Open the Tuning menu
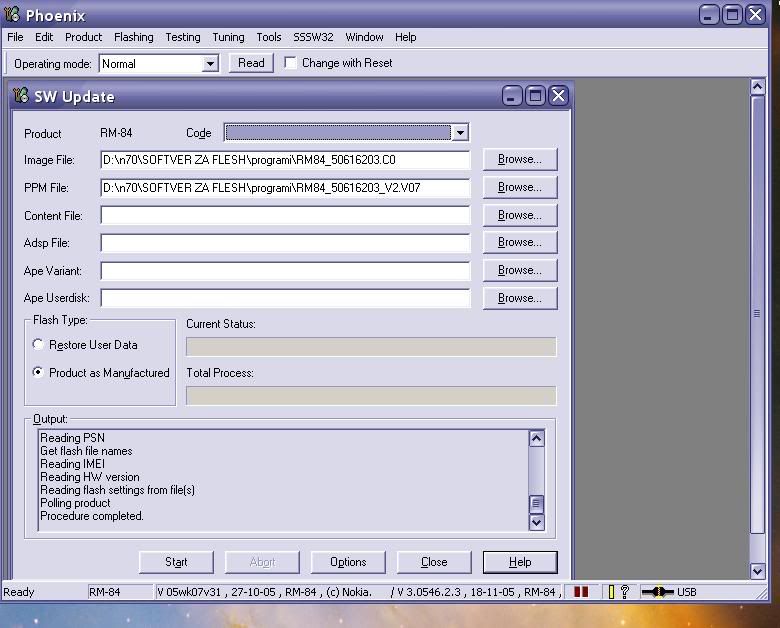The height and width of the screenshot is (628, 780). click(228, 37)
